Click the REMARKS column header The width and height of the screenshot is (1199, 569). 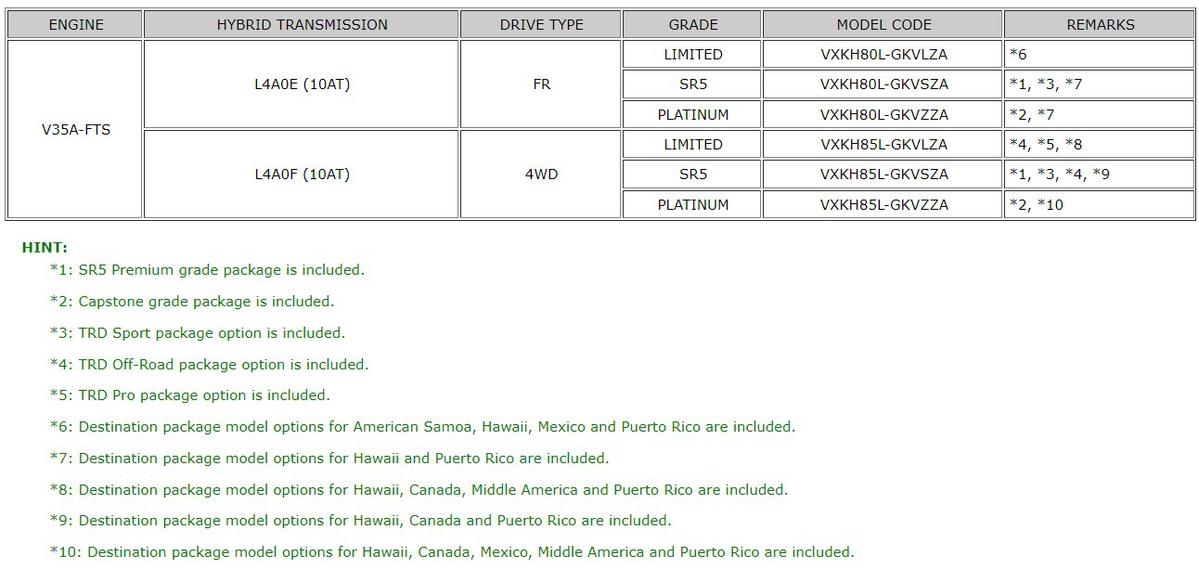[1100, 25]
